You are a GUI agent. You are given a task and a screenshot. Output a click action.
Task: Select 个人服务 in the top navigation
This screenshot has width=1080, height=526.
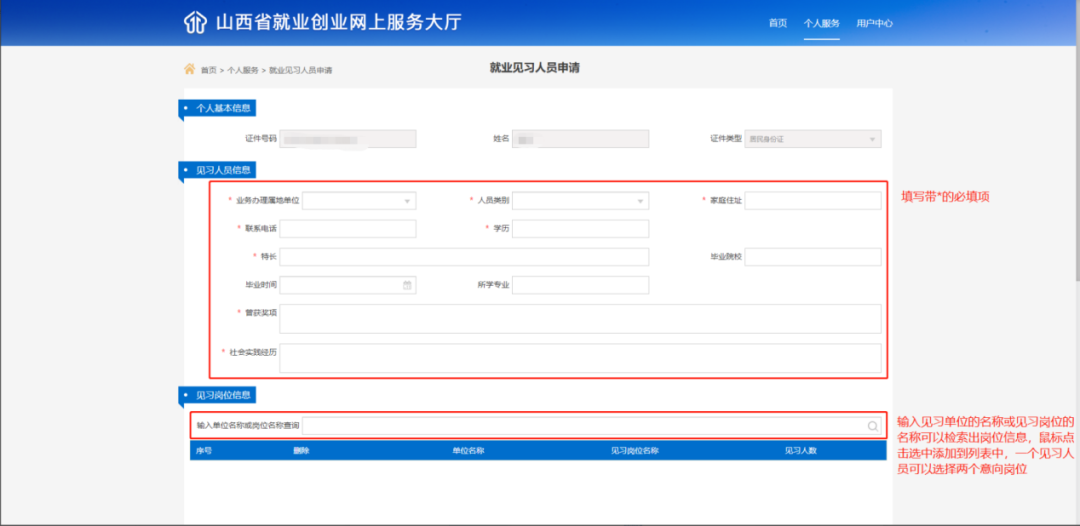point(821,23)
